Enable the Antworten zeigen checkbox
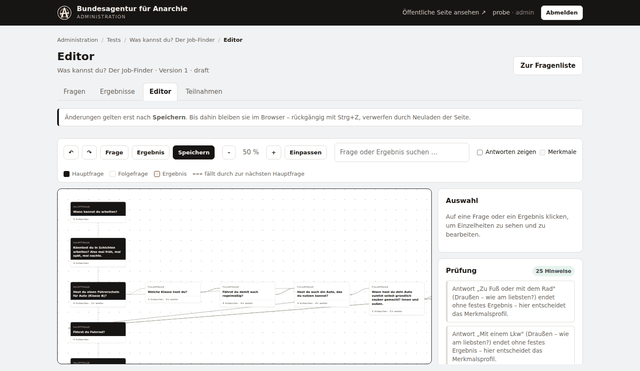This screenshot has width=640, height=371. tap(480, 152)
